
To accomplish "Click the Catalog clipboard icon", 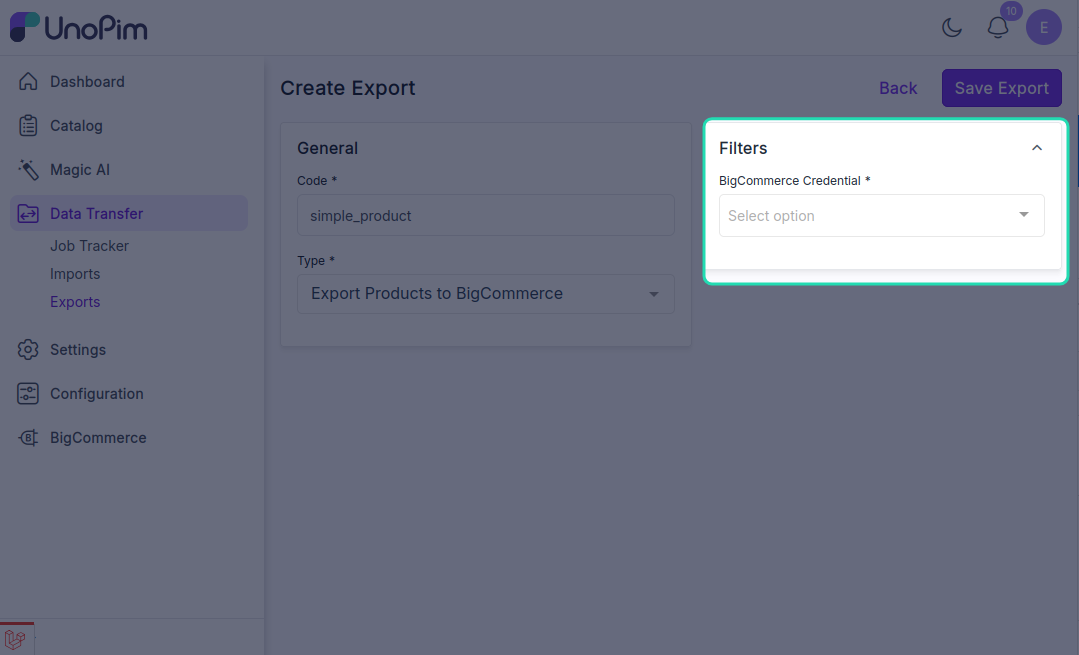I will [x=28, y=125].
